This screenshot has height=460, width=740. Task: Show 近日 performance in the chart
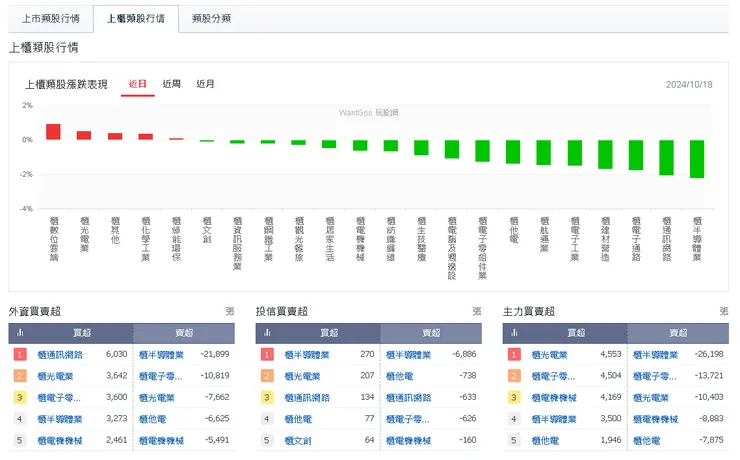[138, 84]
